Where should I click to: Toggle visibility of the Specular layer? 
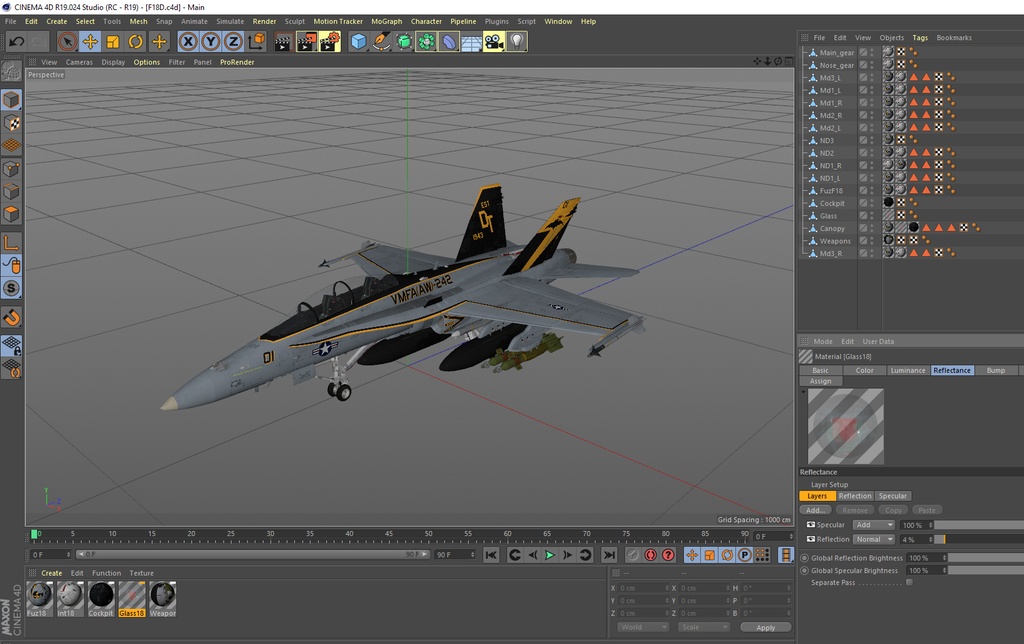(x=811, y=525)
